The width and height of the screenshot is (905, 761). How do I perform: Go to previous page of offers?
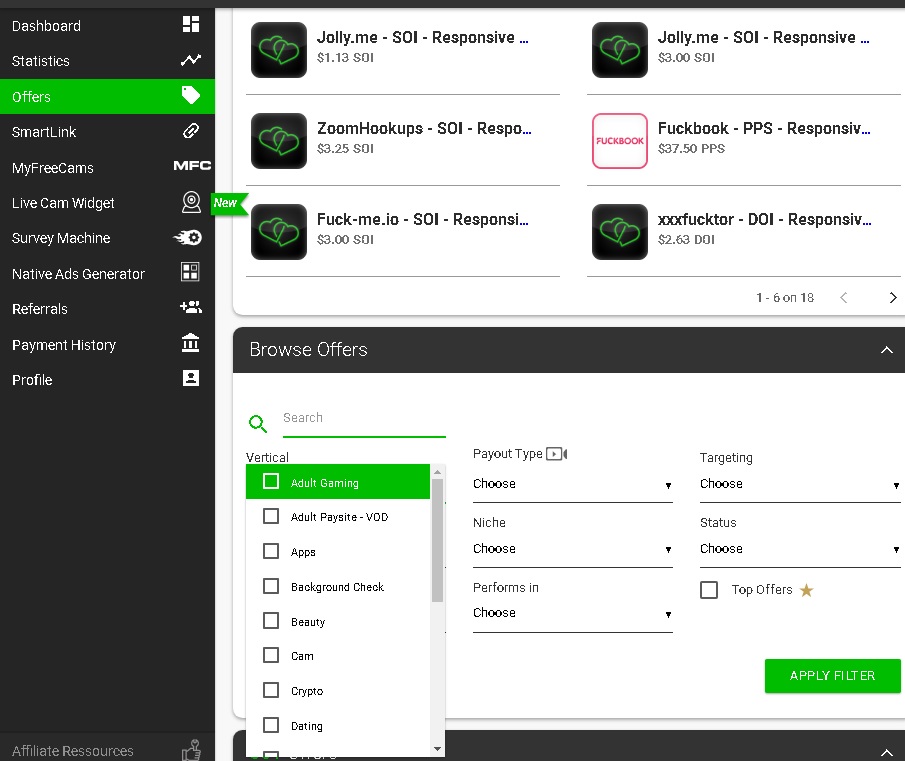[x=844, y=297]
